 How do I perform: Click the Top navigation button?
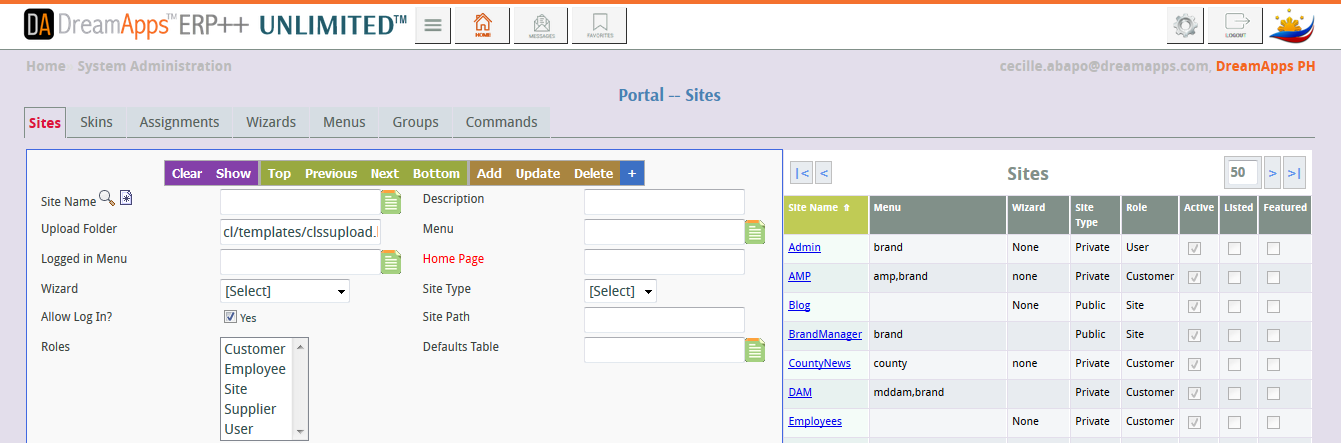point(279,173)
